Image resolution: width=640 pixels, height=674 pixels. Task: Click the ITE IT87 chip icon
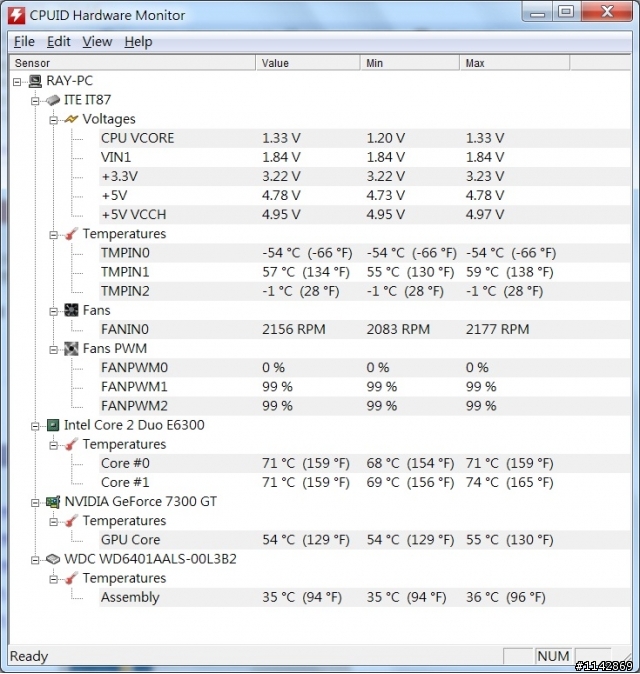click(x=53, y=101)
